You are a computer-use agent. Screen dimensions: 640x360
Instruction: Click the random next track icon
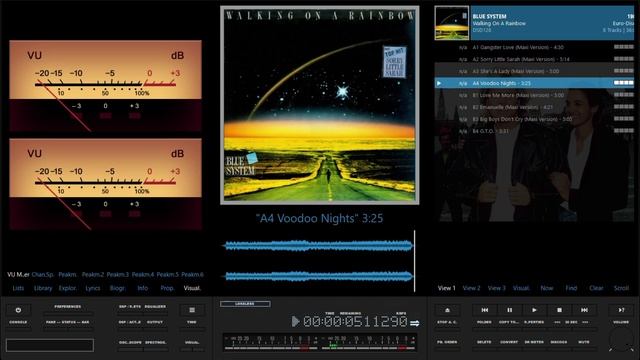pos(621,310)
